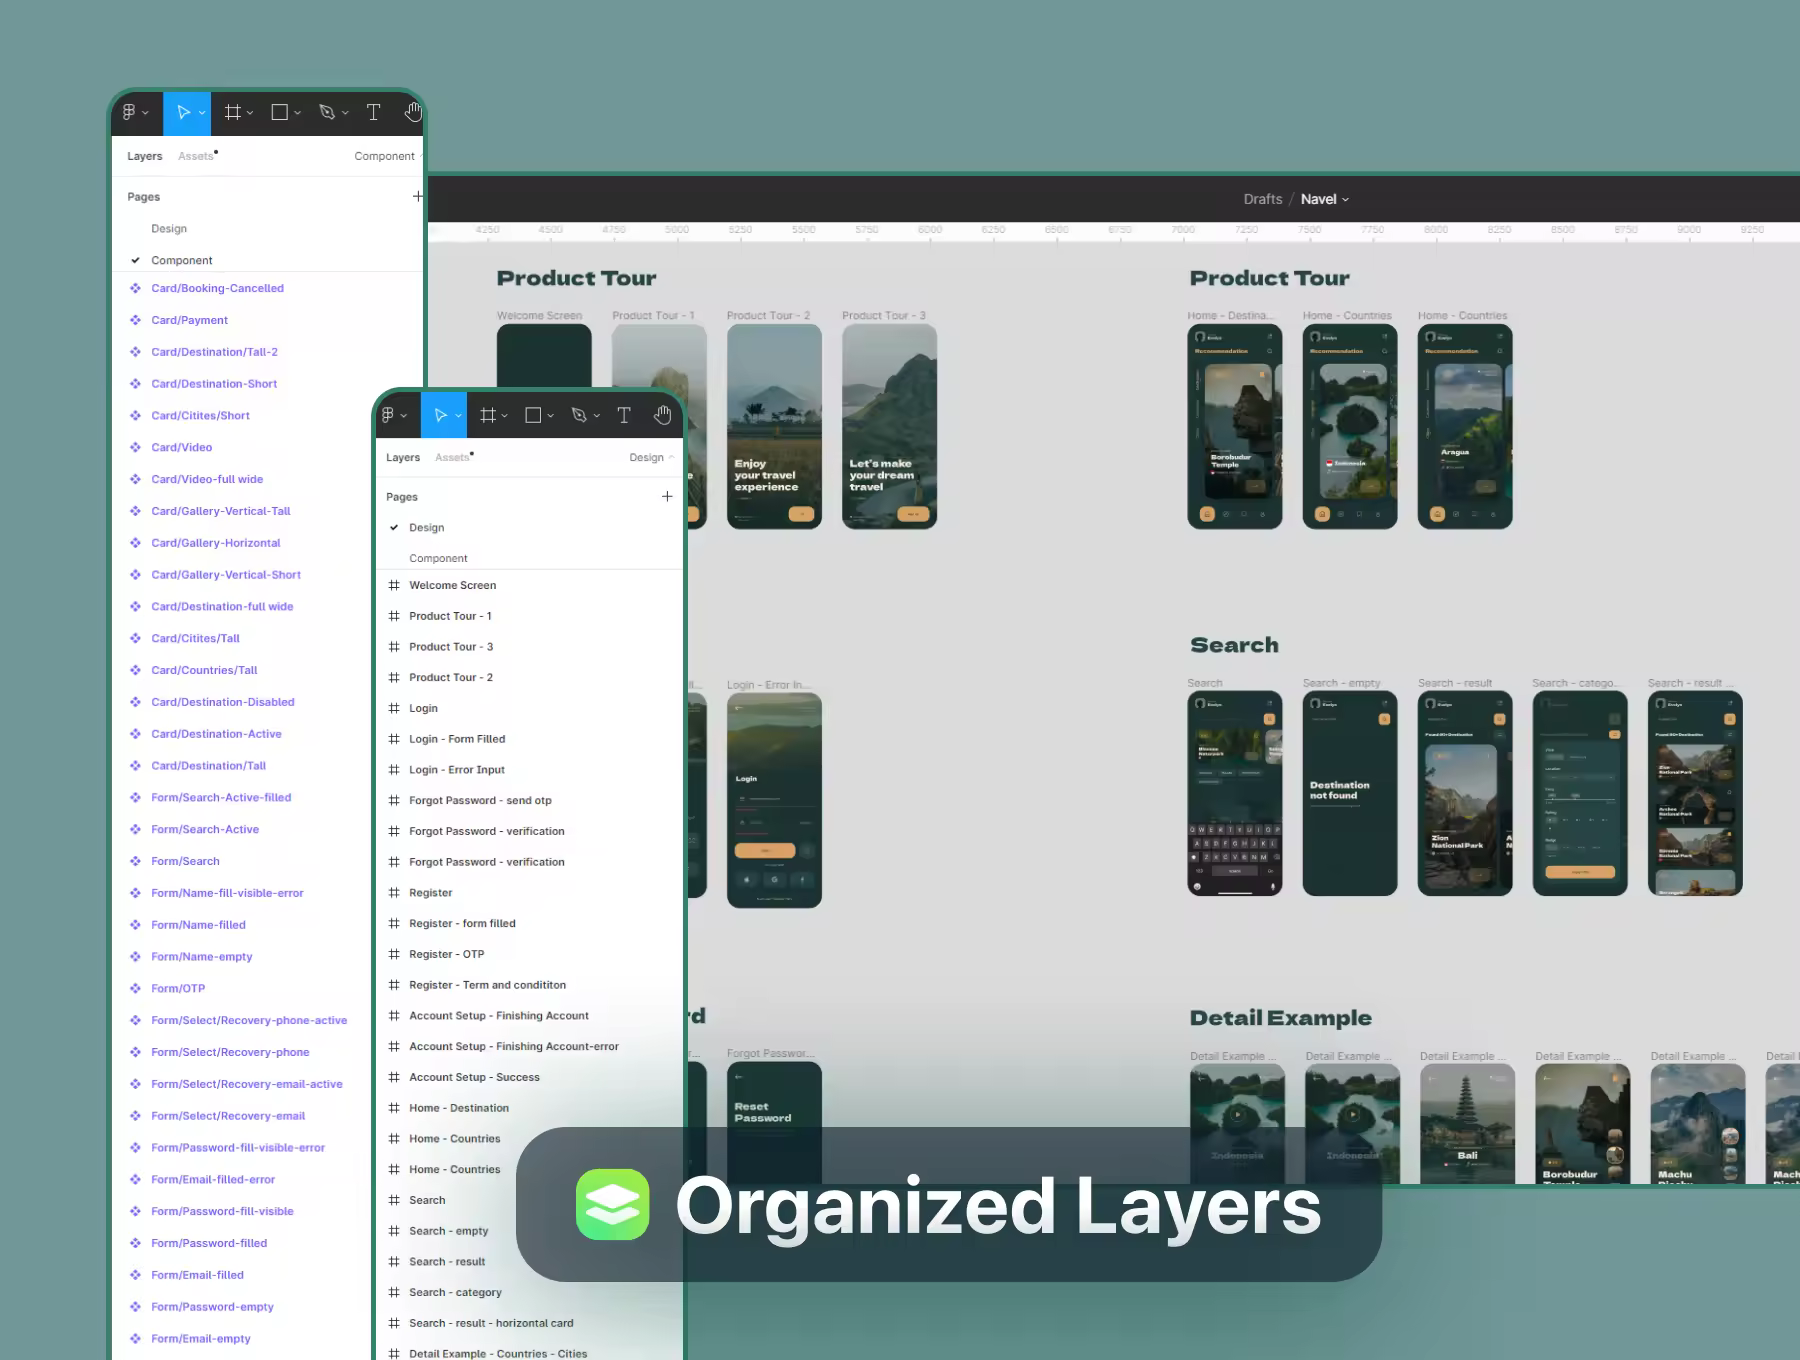
Task: Select Frame tool in front panel toolbar
Action: 488,415
